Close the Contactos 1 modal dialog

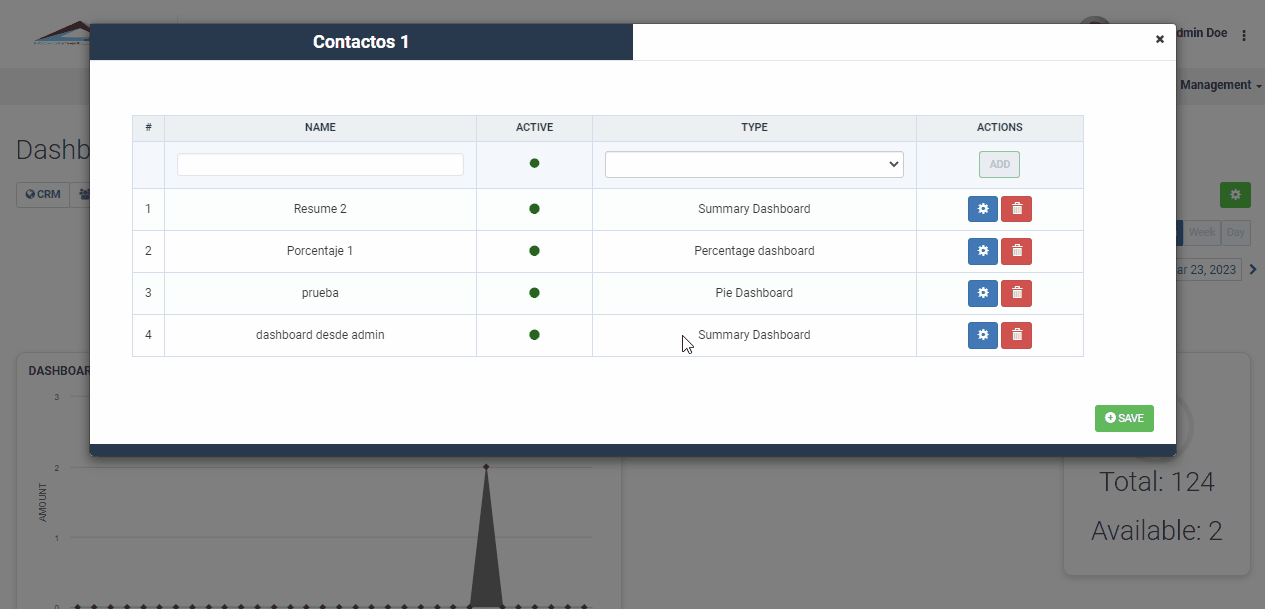(1160, 39)
